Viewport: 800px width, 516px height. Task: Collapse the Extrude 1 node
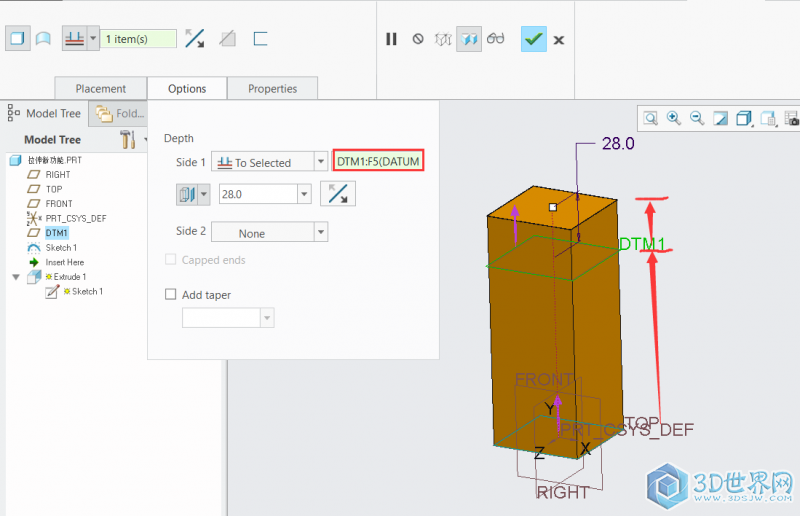pyautogui.click(x=16, y=277)
